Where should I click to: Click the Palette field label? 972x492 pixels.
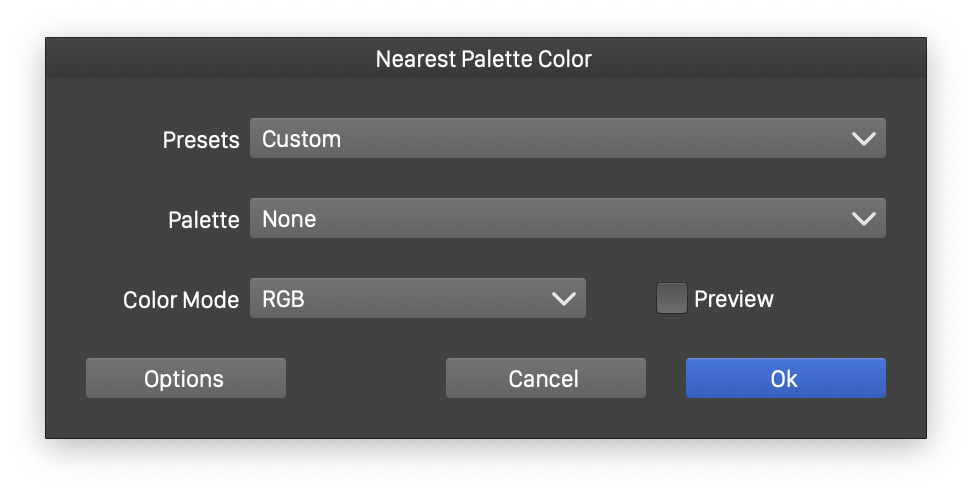(x=204, y=220)
